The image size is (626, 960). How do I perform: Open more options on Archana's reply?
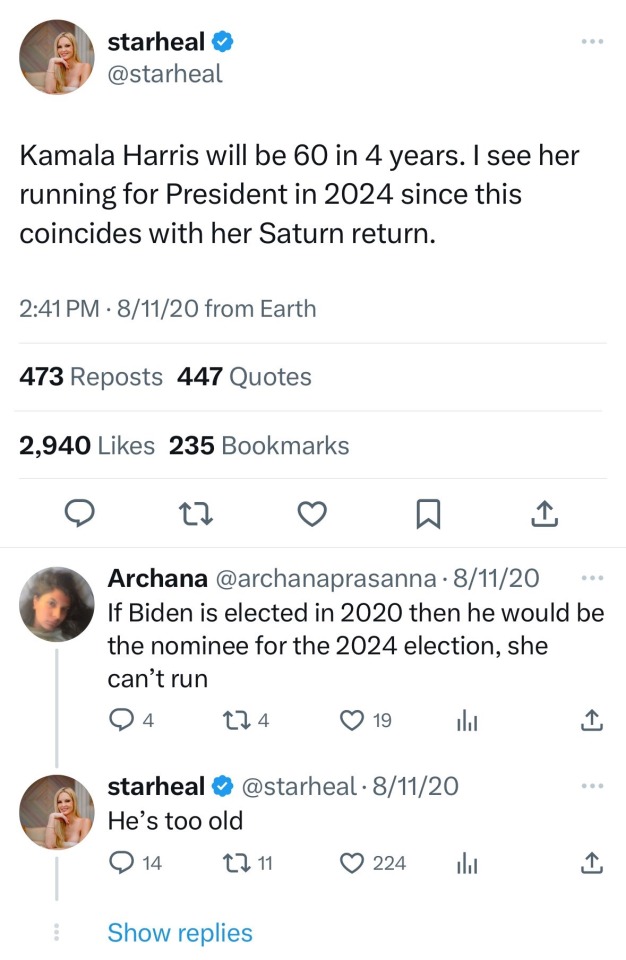[592, 578]
